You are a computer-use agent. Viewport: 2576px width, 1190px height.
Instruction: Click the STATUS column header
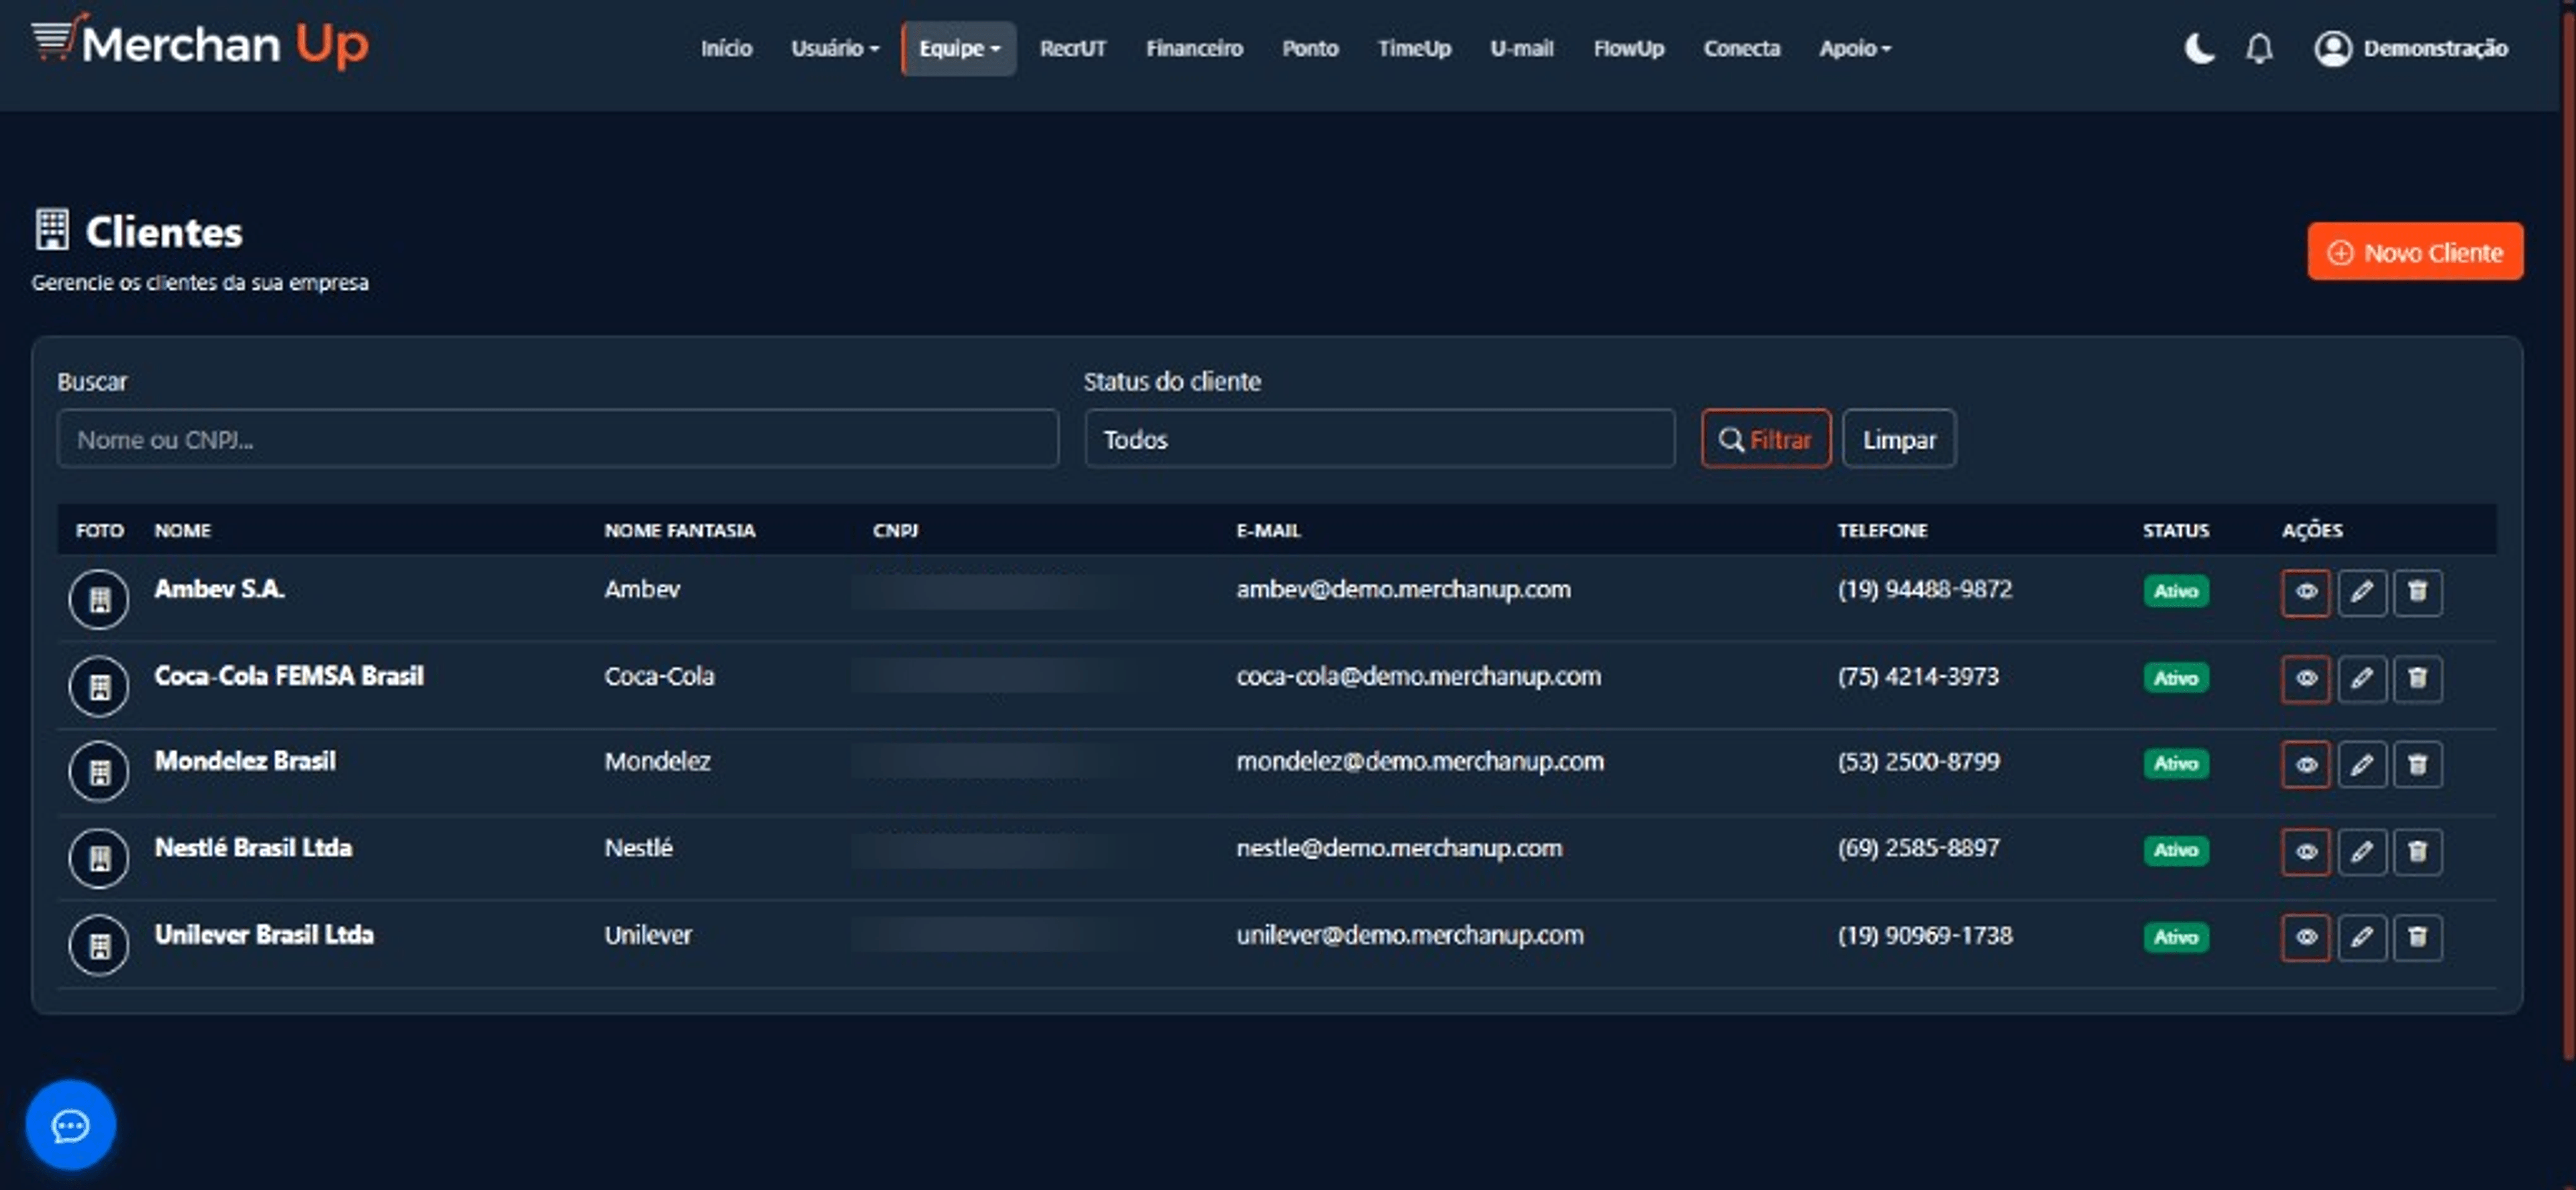pyautogui.click(x=2175, y=530)
